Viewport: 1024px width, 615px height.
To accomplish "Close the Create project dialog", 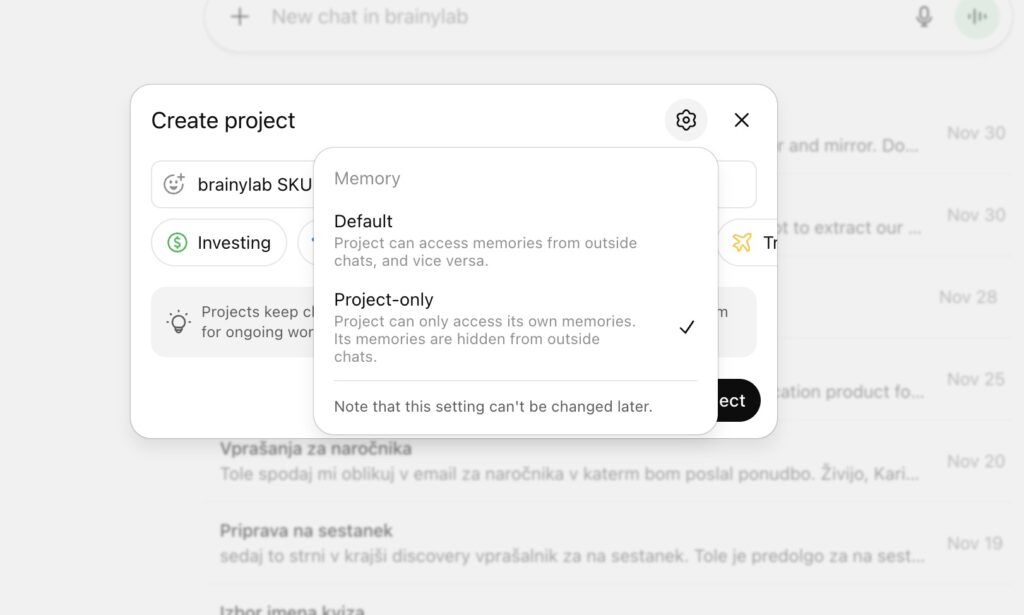I will click(741, 120).
